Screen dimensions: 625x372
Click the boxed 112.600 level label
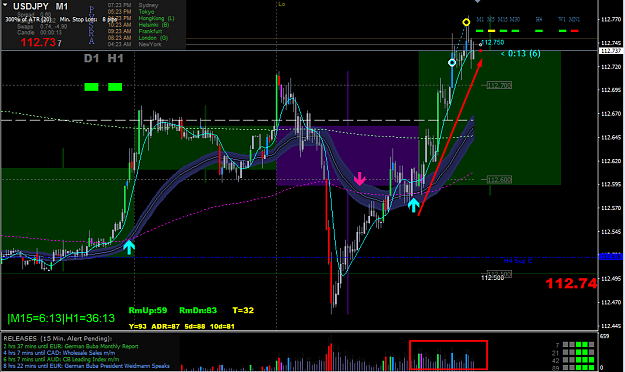pos(499,180)
